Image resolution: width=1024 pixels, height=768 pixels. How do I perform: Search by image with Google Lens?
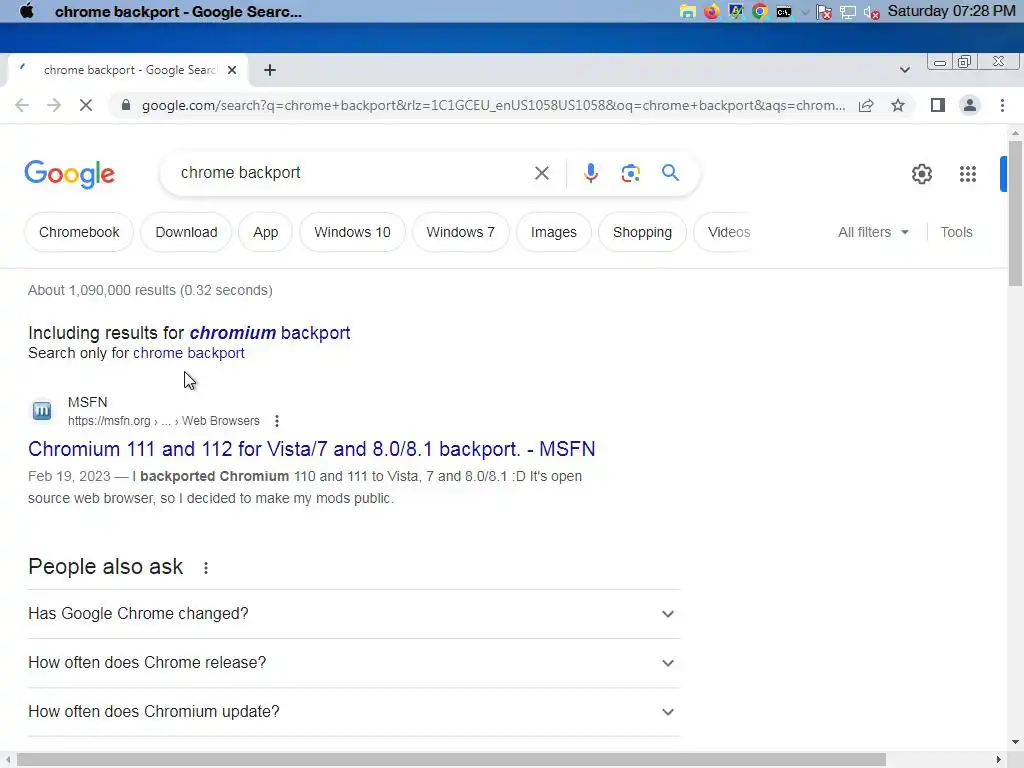click(x=630, y=173)
